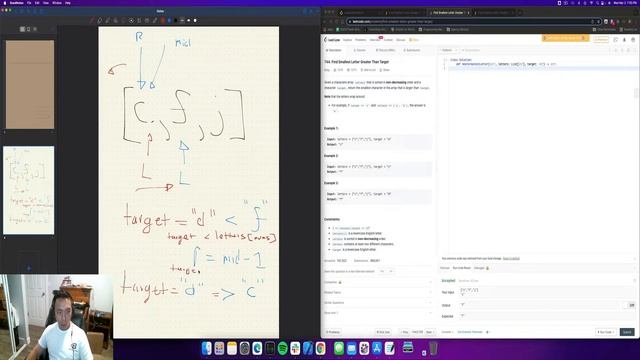This screenshot has width=640, height=360.
Task: Select the eraser tool in GoodNotes toolbar
Action: click(x=100, y=20)
